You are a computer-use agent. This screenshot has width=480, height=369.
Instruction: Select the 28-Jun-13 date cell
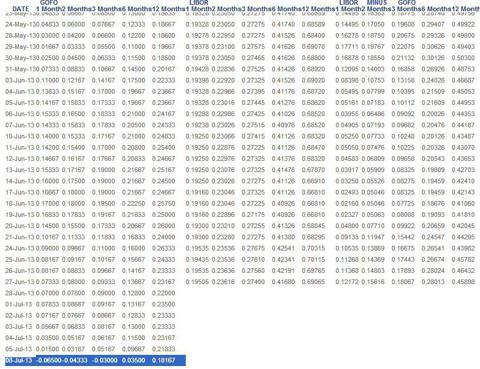coord(20,293)
